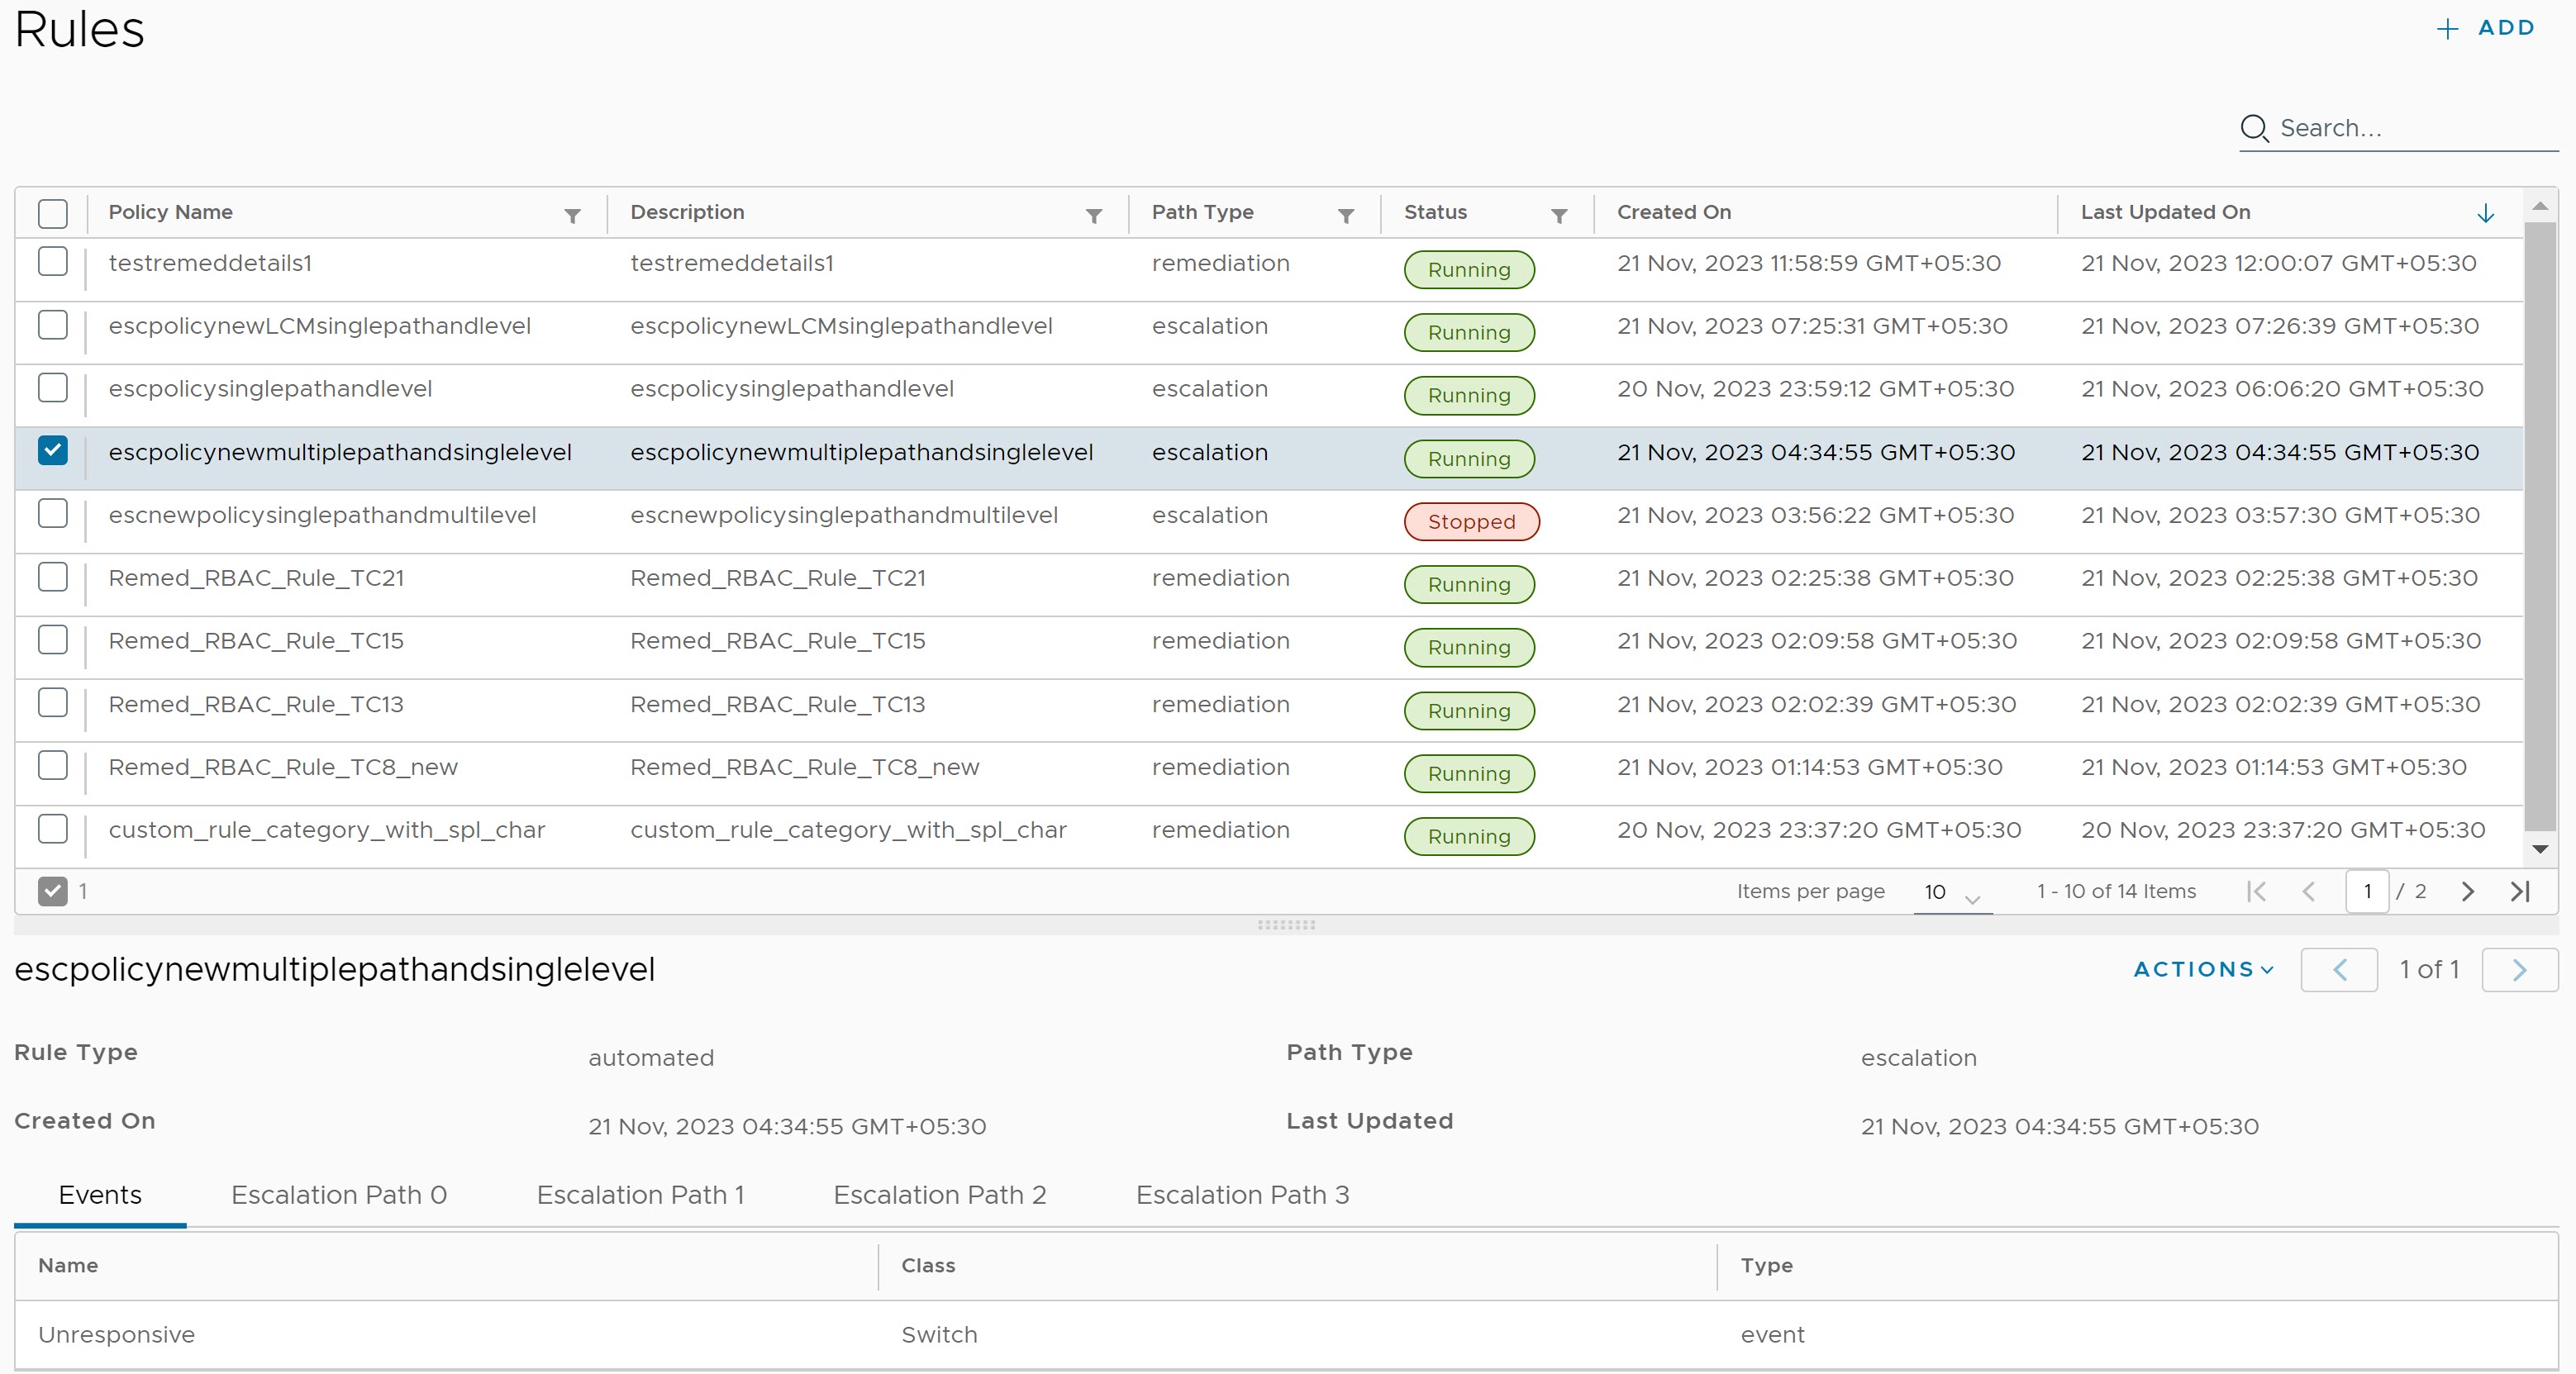Toggle the show-selected footer checkbox
2576x1374 pixels.
pyautogui.click(x=52, y=891)
